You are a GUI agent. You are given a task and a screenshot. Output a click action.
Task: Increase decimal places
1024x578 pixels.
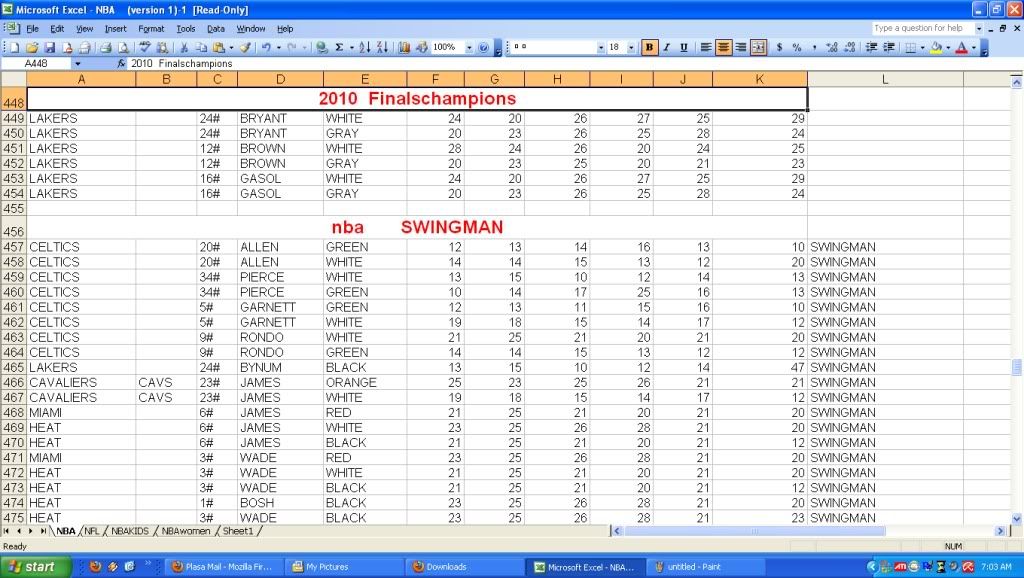coord(831,47)
